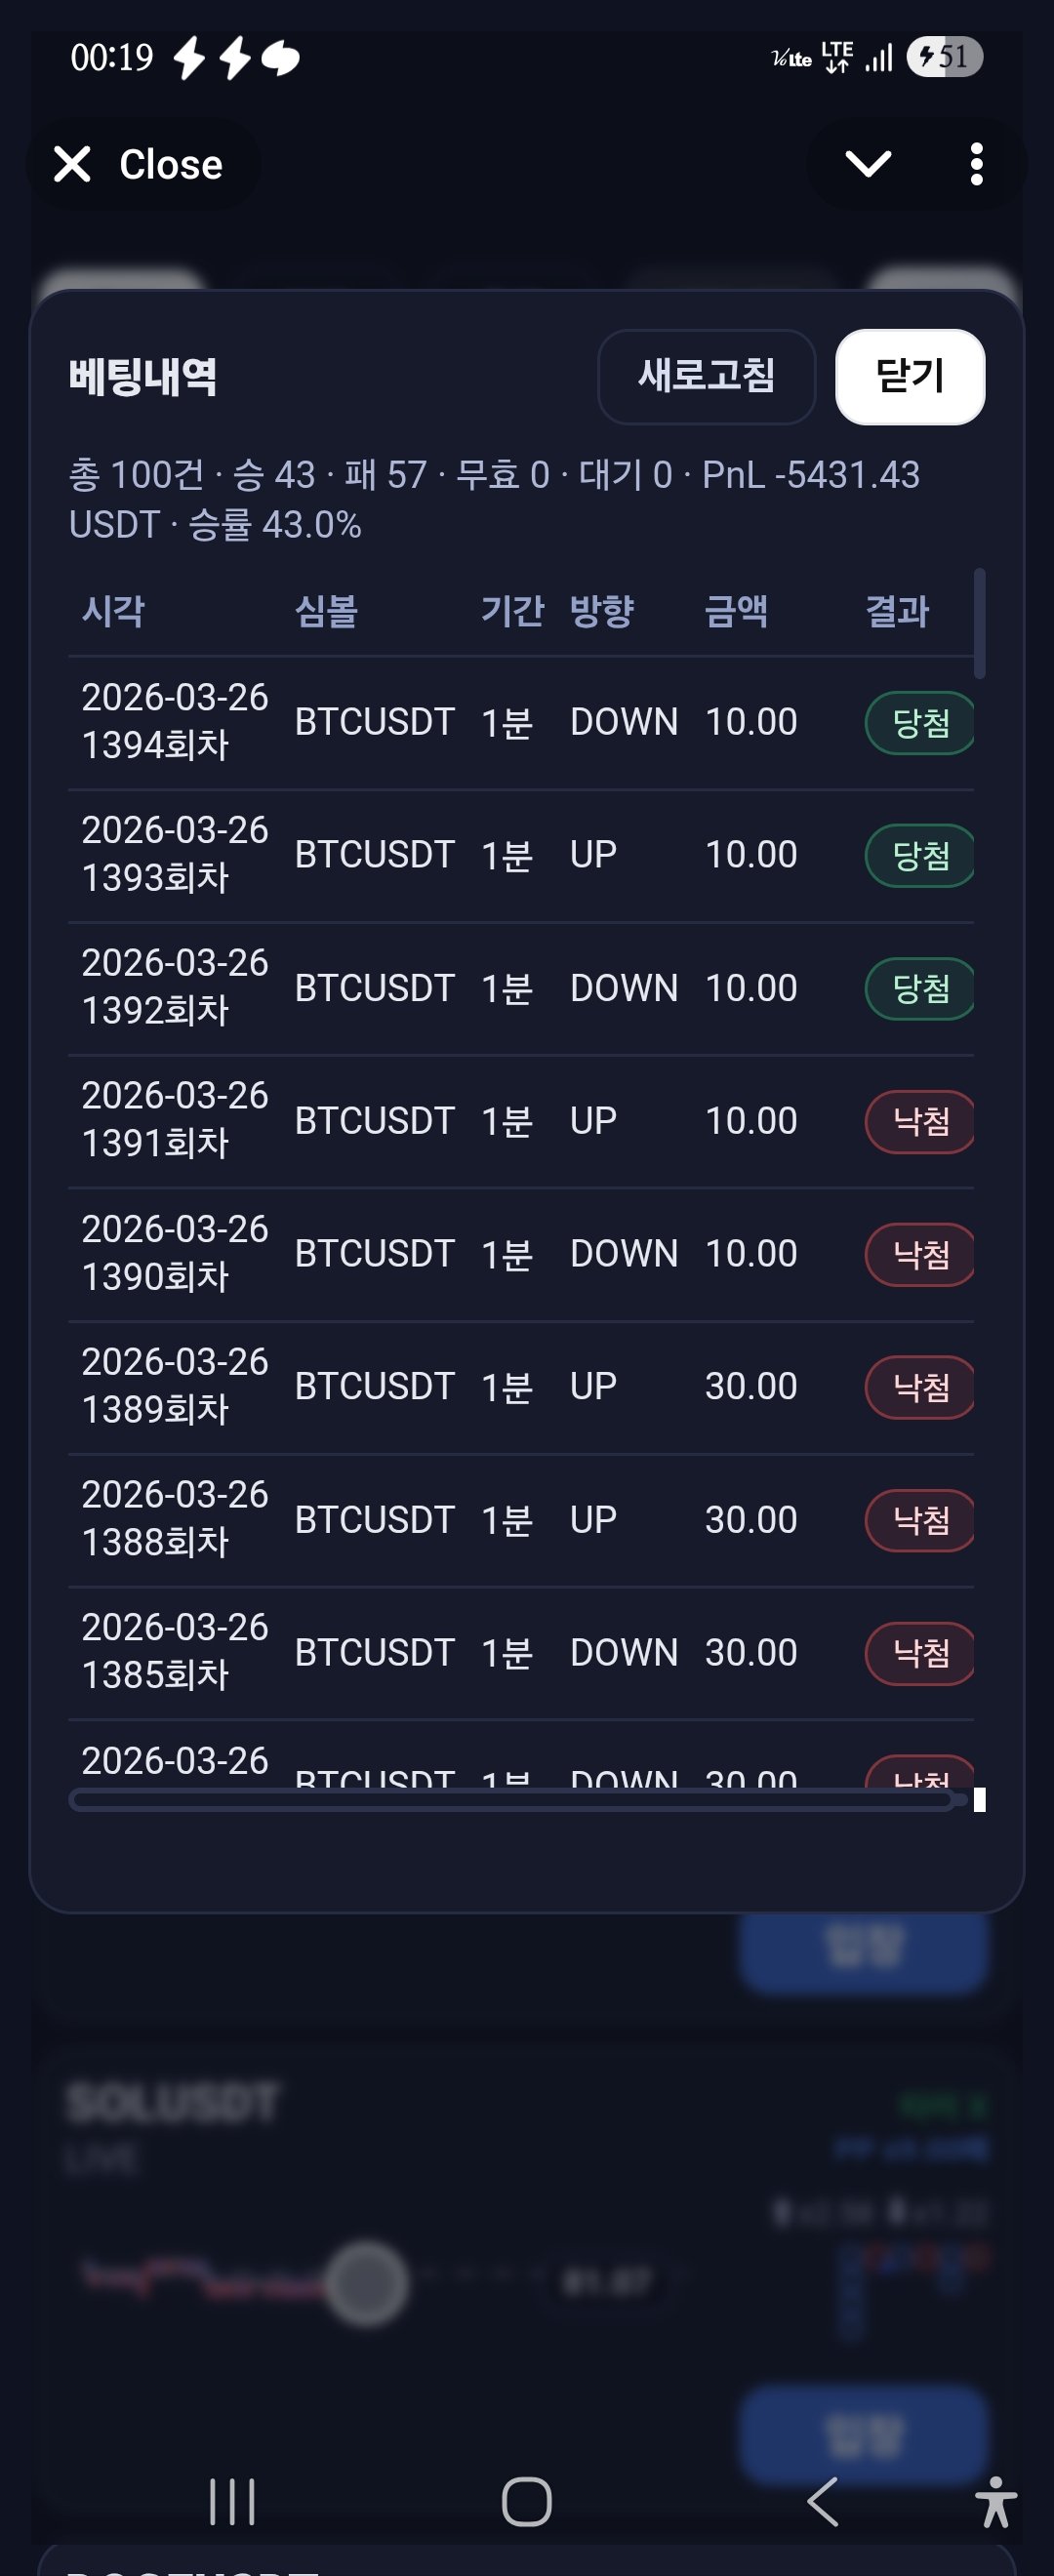
Task: Open the three-dot overflow menu
Action: 976,164
